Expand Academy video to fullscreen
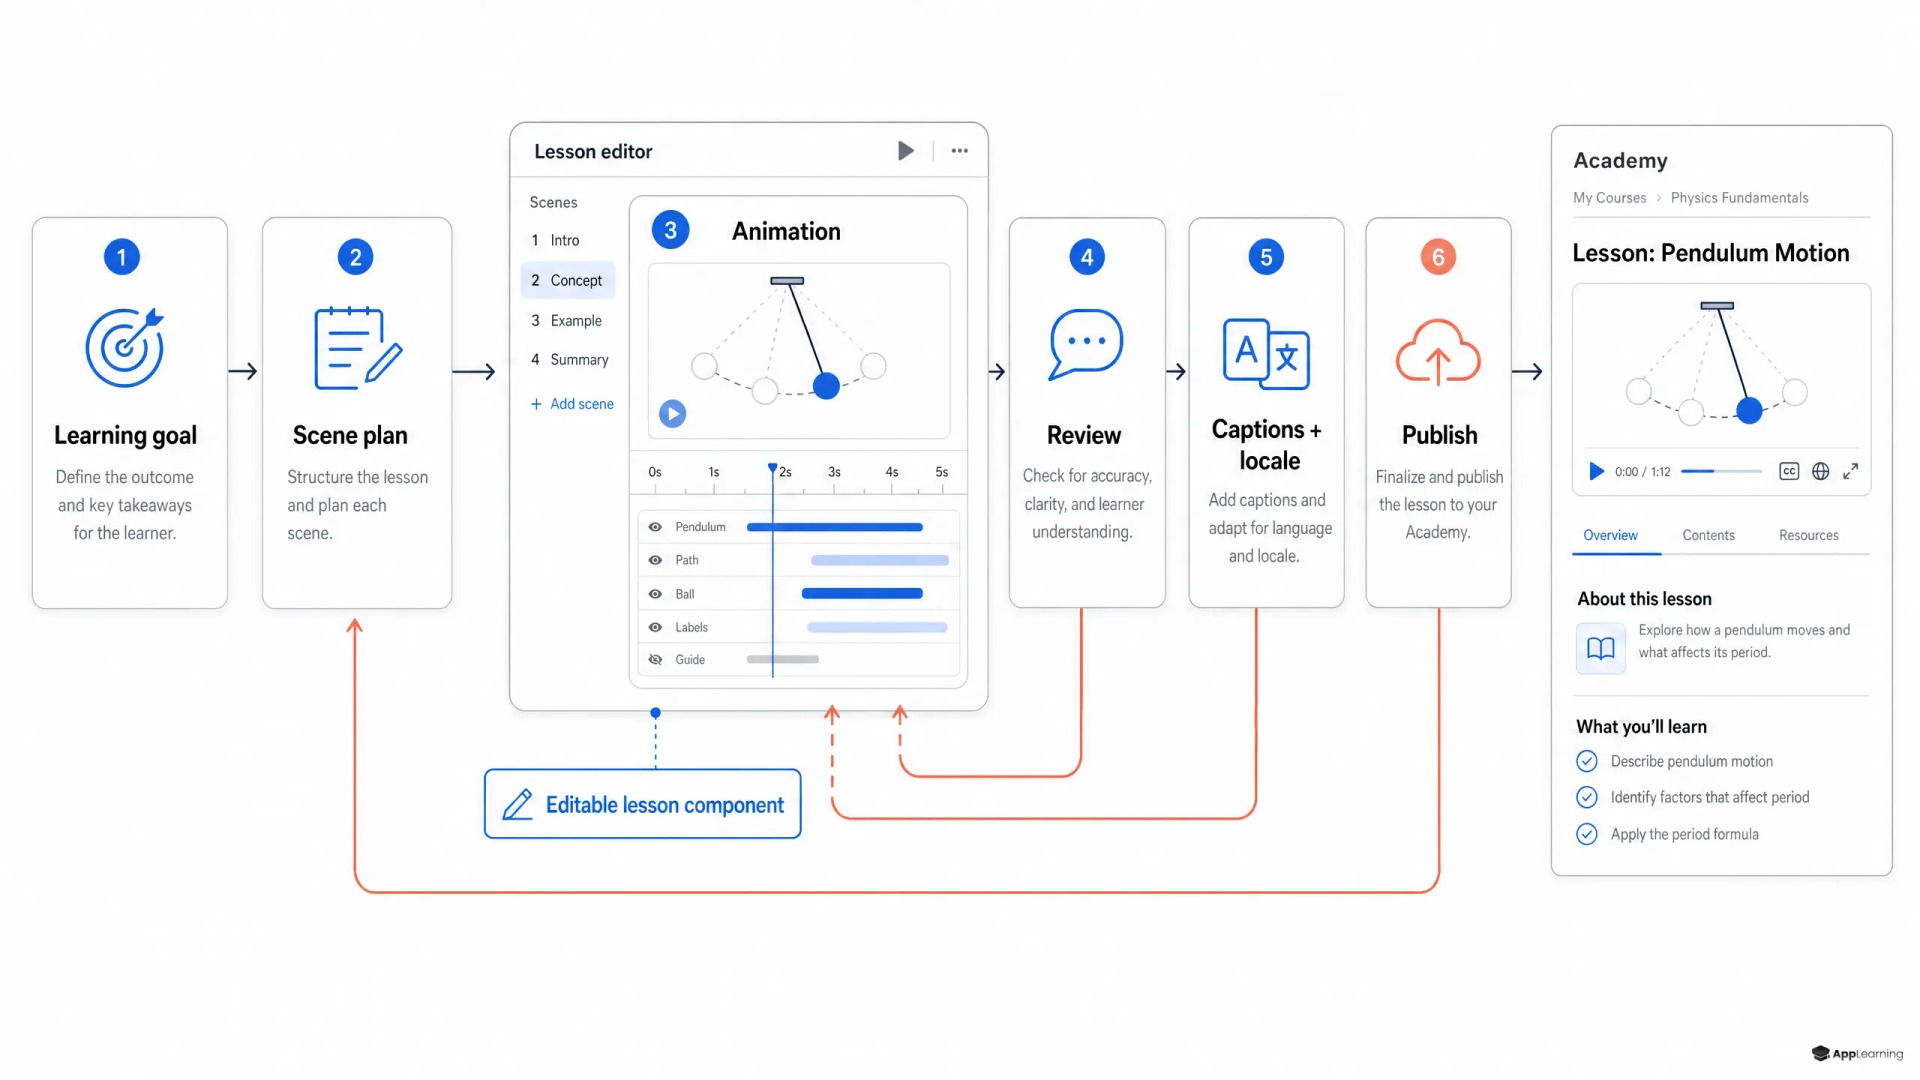1920x1080 pixels. pos(1851,471)
